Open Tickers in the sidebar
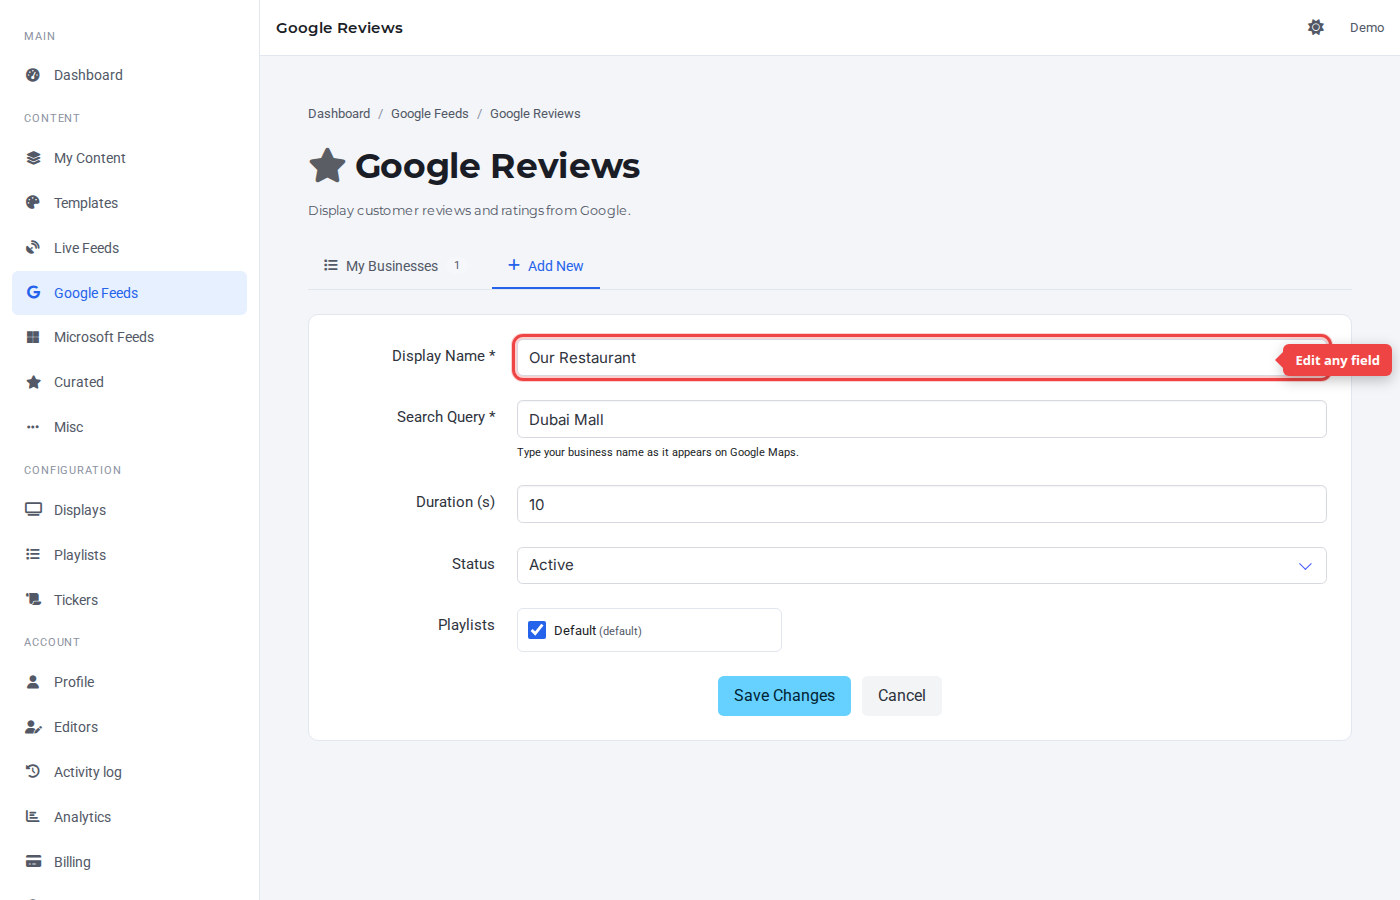The width and height of the screenshot is (1400, 900). (x=129, y=600)
